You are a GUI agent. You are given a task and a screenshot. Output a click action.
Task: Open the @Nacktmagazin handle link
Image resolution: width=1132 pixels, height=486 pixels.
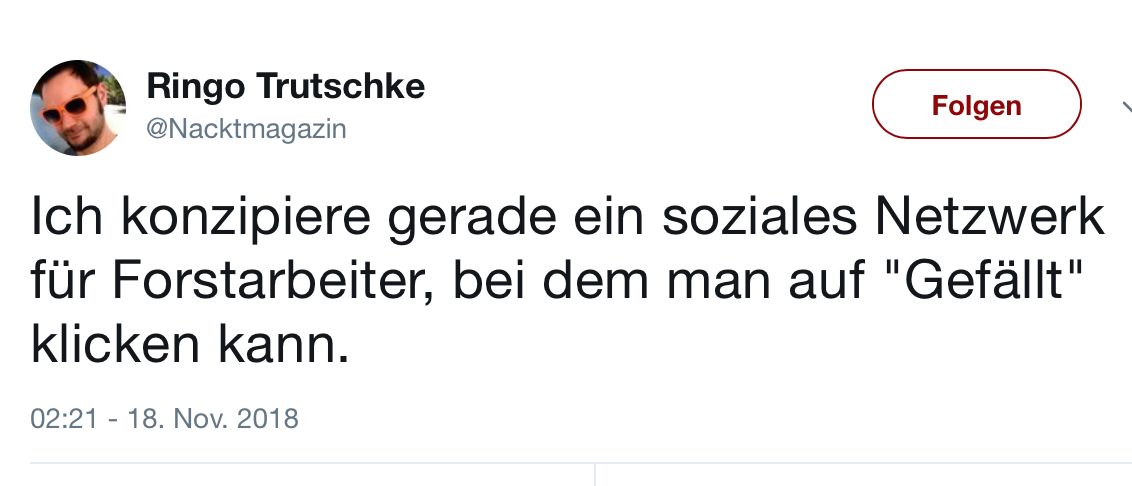[246, 129]
